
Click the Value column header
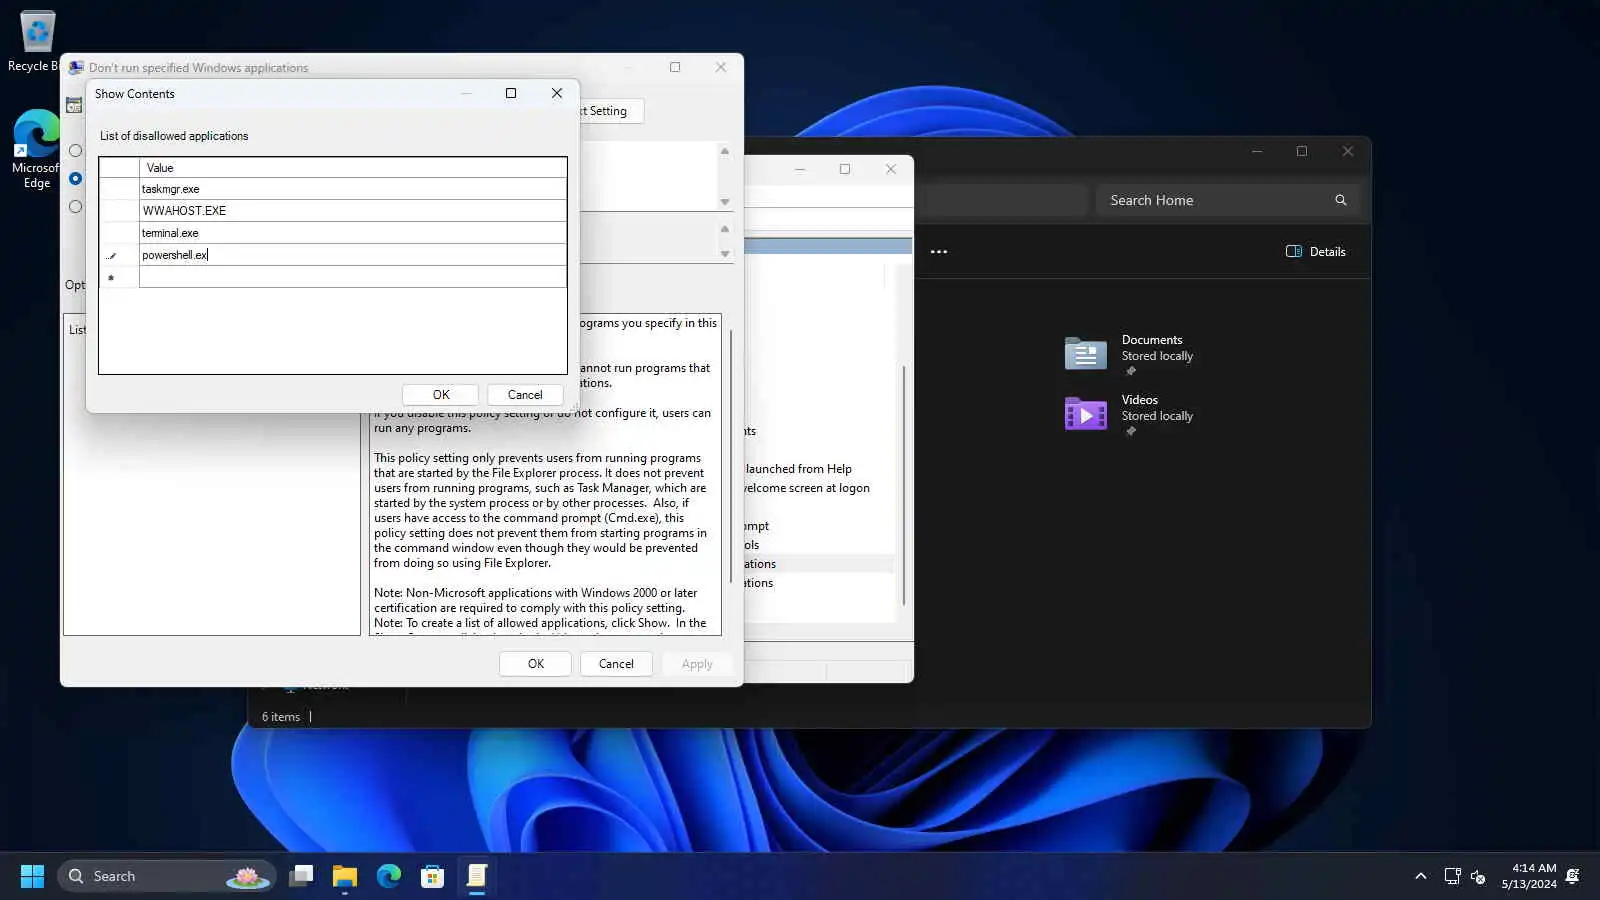point(353,168)
